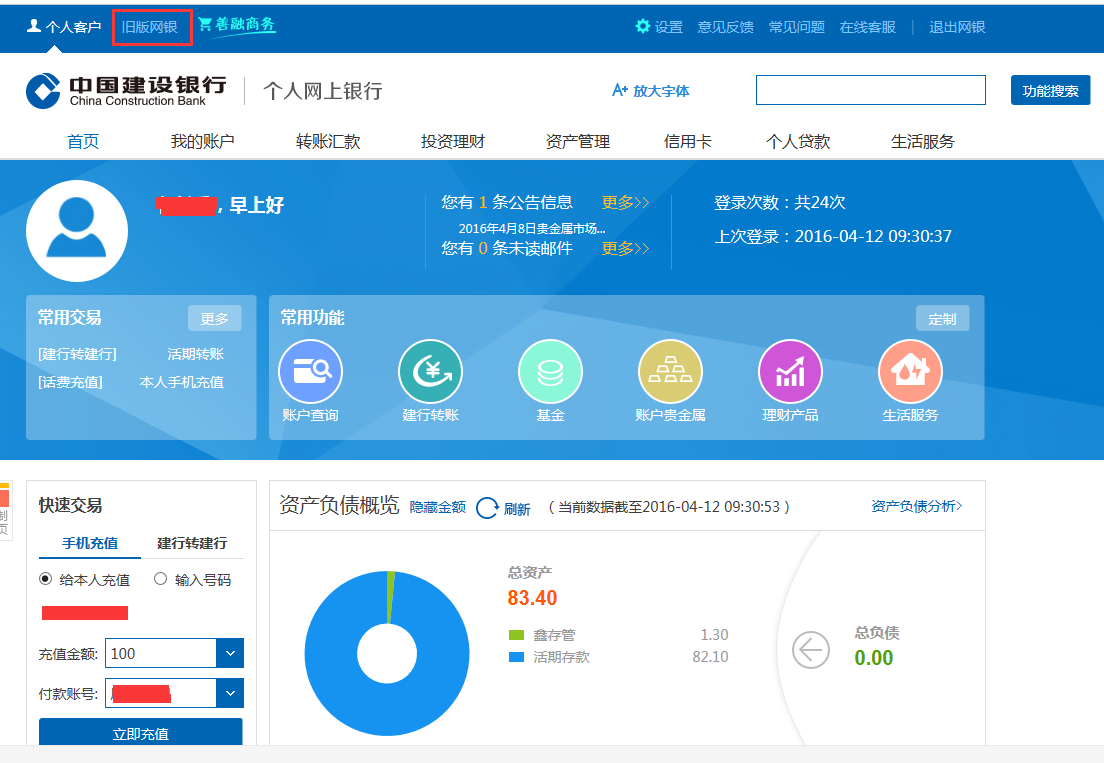This screenshot has width=1104, height=763.
Task: Open the 转账汇款 menu
Action: (327, 141)
